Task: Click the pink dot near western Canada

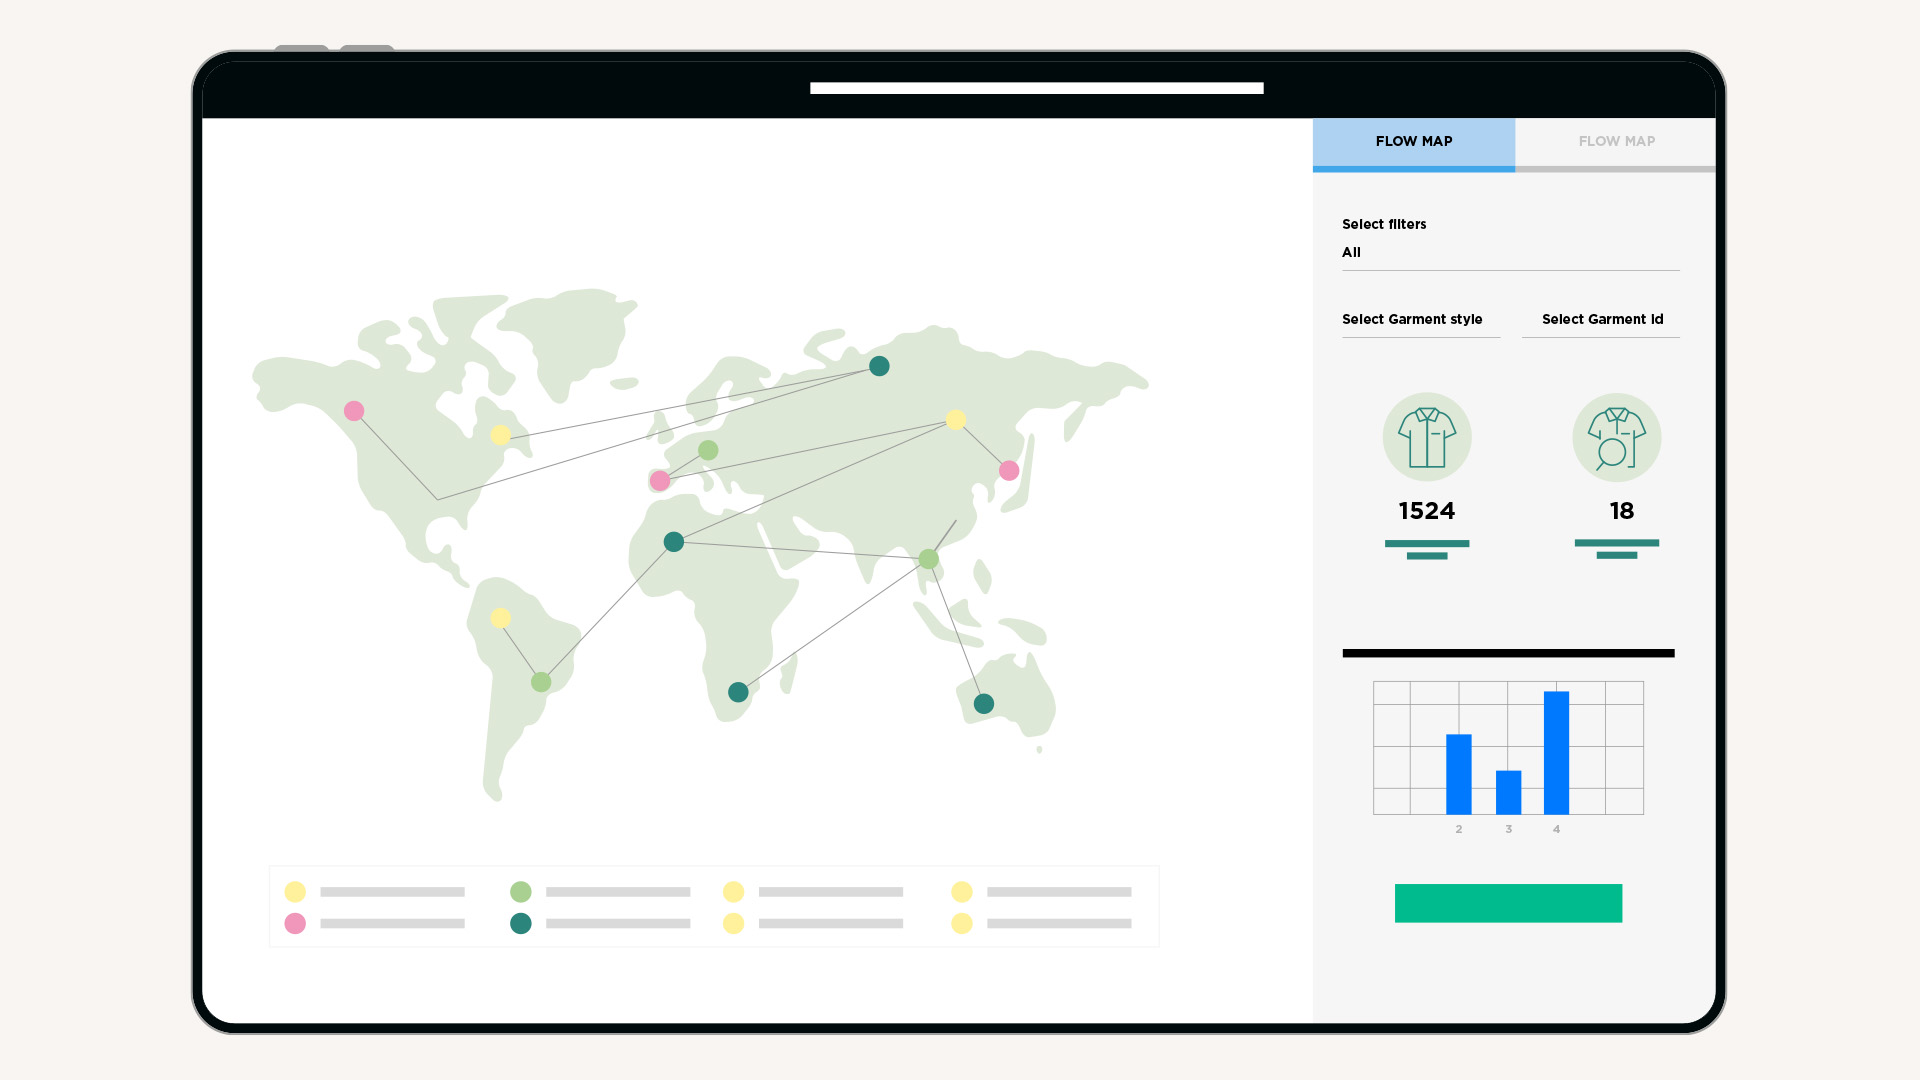Action: tap(352, 410)
